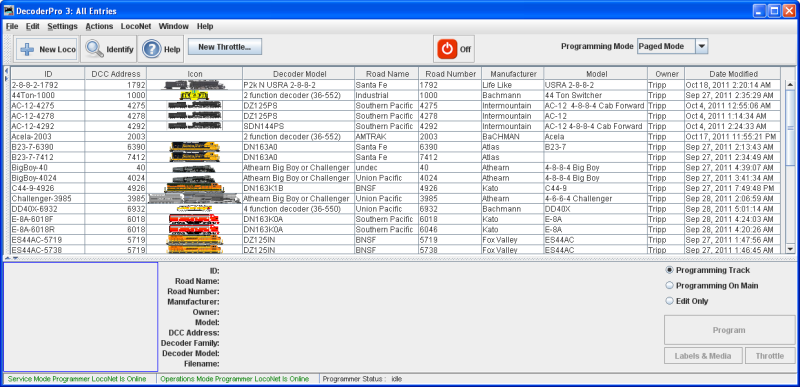Click the AMTRAK road name cell
This screenshot has width=800, height=387.
coord(387,137)
